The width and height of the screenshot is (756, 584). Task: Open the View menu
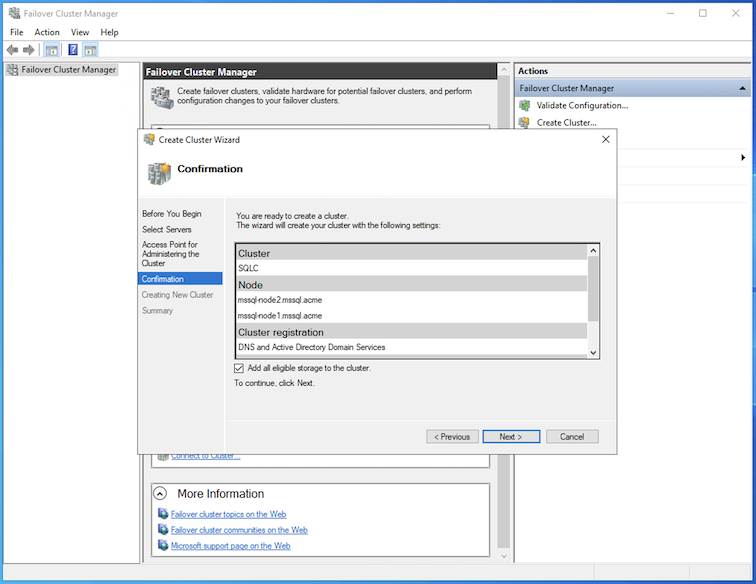pos(80,32)
